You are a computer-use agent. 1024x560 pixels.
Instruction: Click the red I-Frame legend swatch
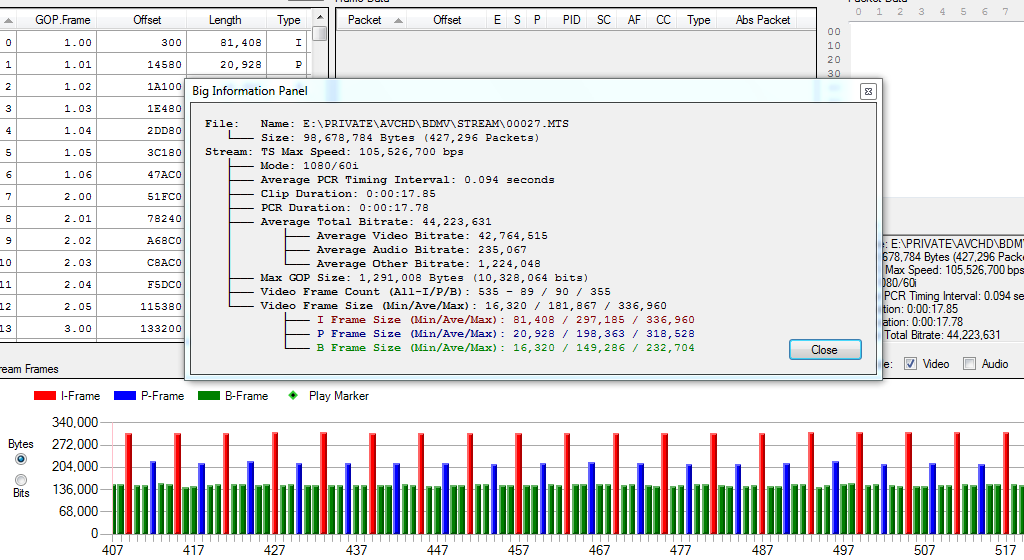[x=44, y=396]
